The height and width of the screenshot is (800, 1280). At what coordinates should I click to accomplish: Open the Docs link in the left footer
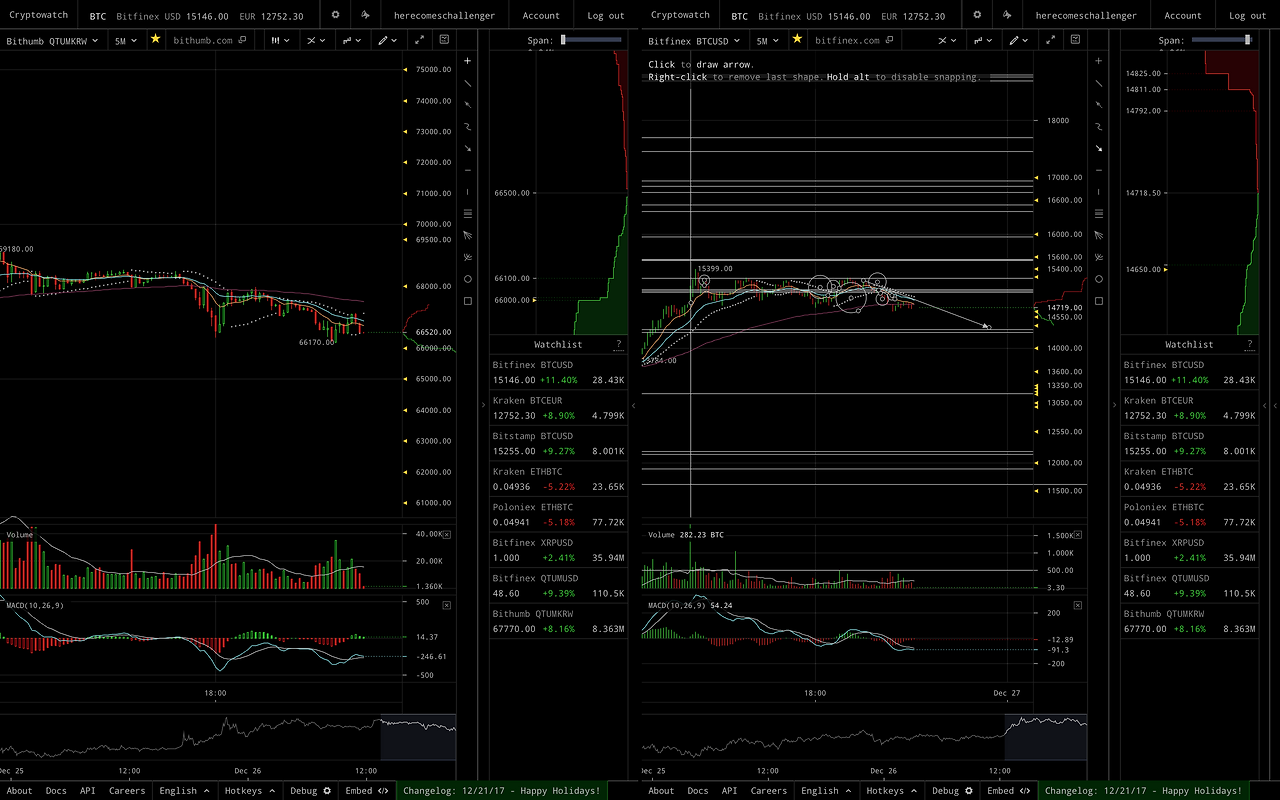tap(56, 791)
